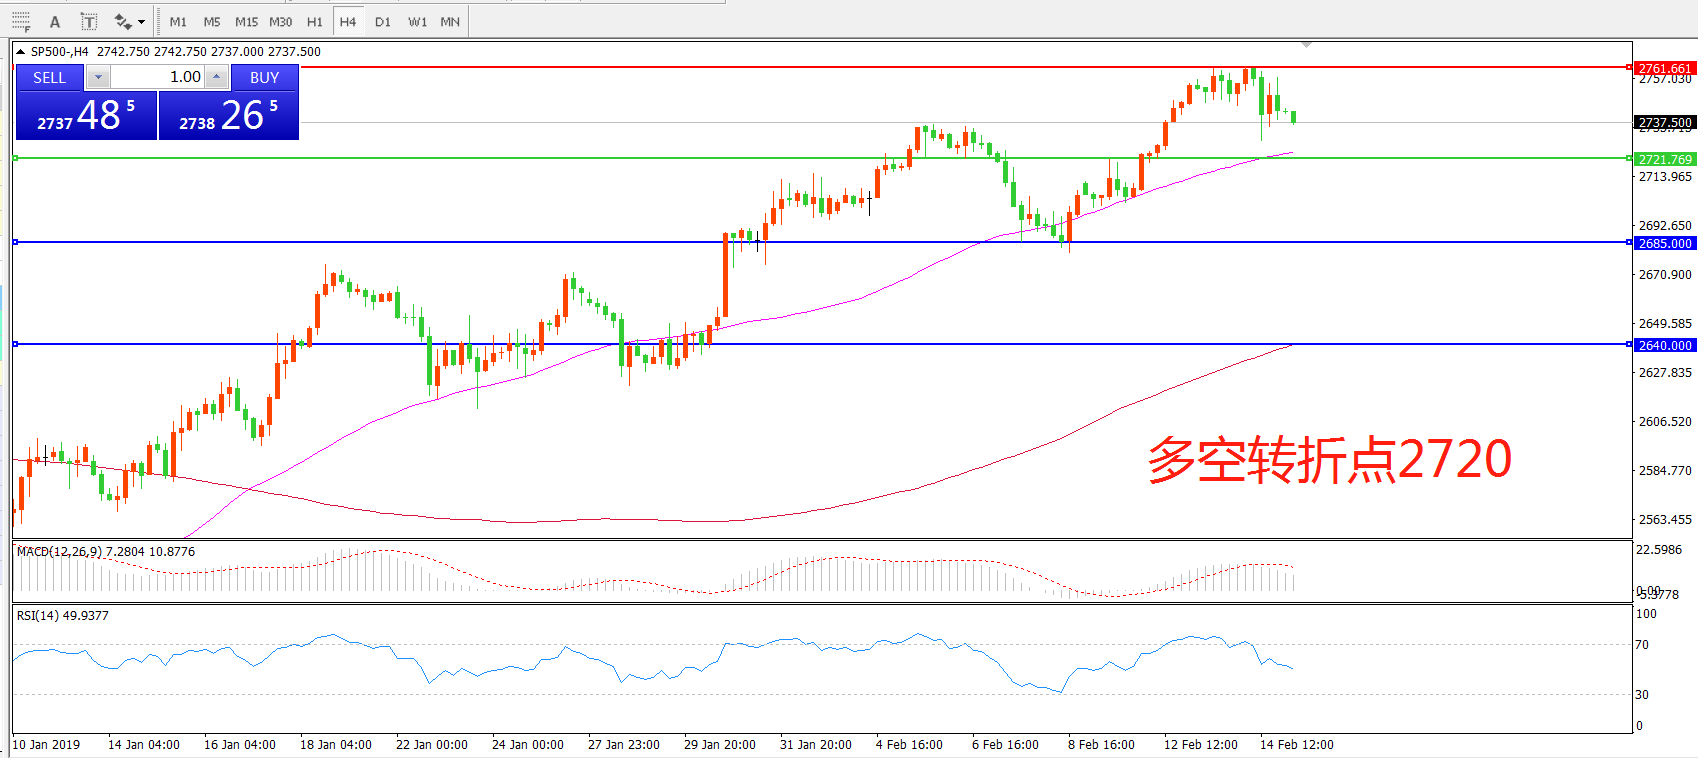Switch to MN monthly timeframe
The image size is (1698, 758).
(x=450, y=21)
